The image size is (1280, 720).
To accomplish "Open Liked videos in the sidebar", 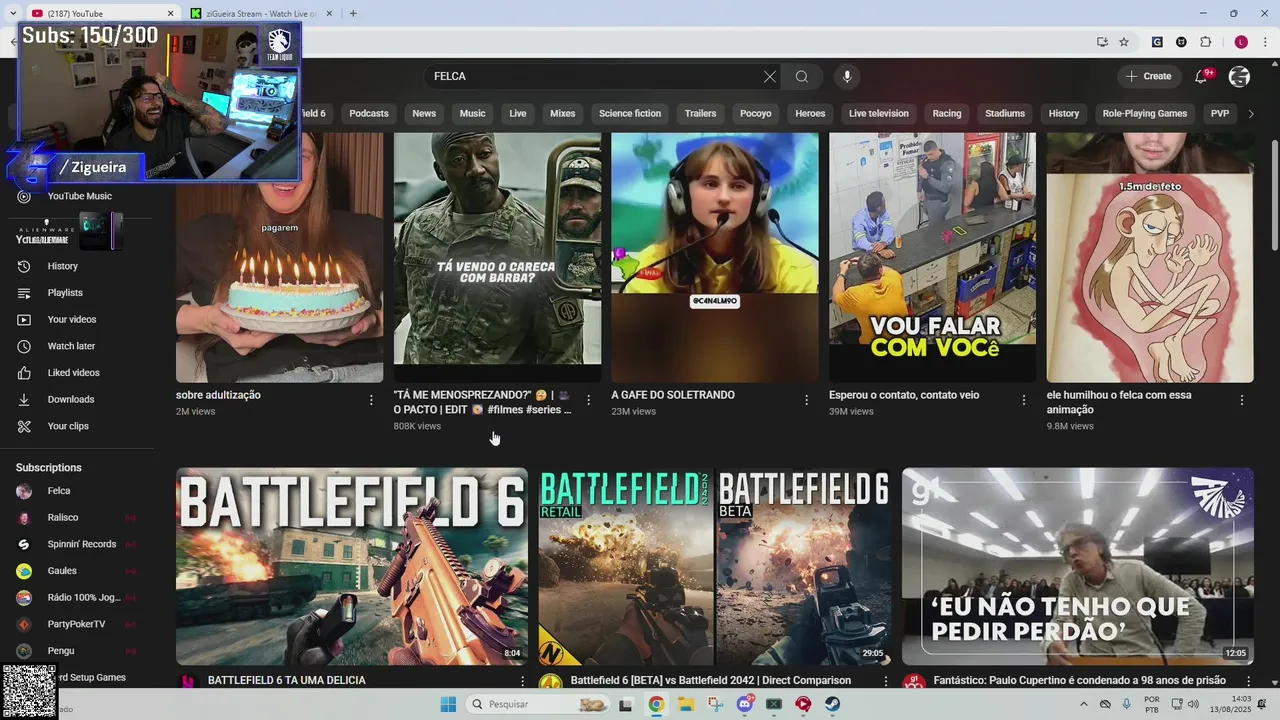I will 78,373.
